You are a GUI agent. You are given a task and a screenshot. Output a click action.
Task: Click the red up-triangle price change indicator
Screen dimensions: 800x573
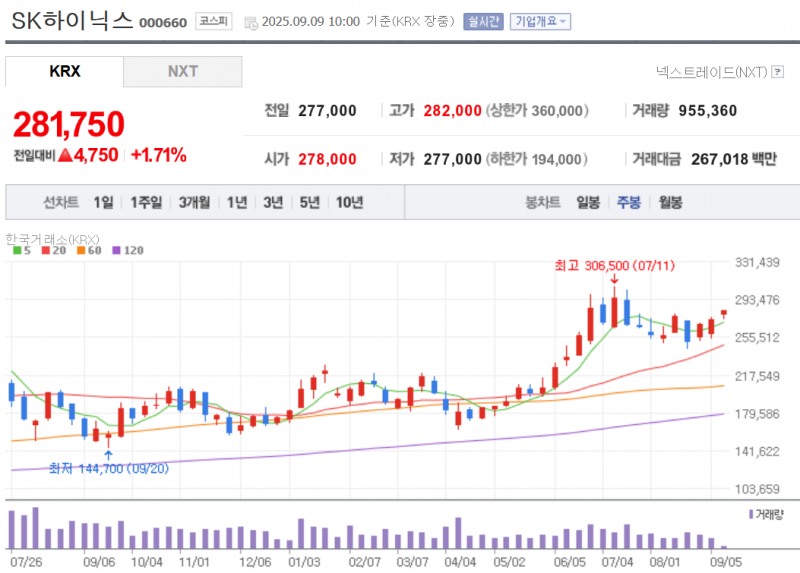(x=65, y=155)
